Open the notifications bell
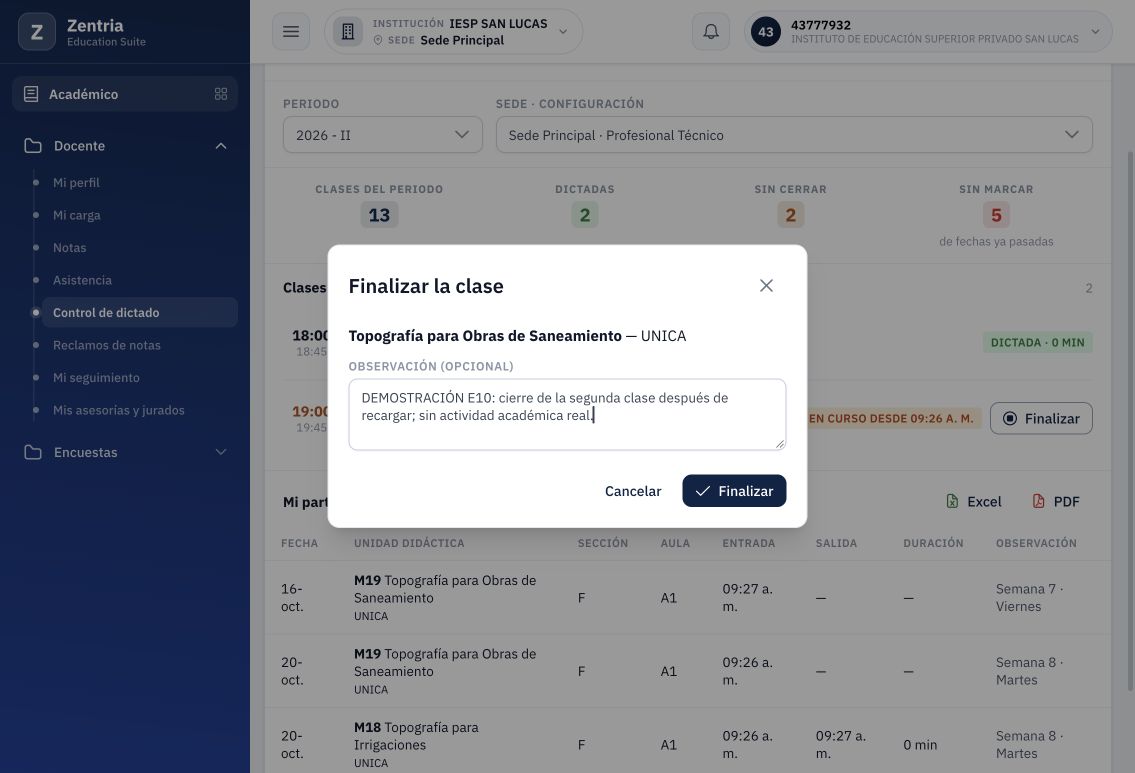Screen dimensions: 1135x773 (711, 32)
